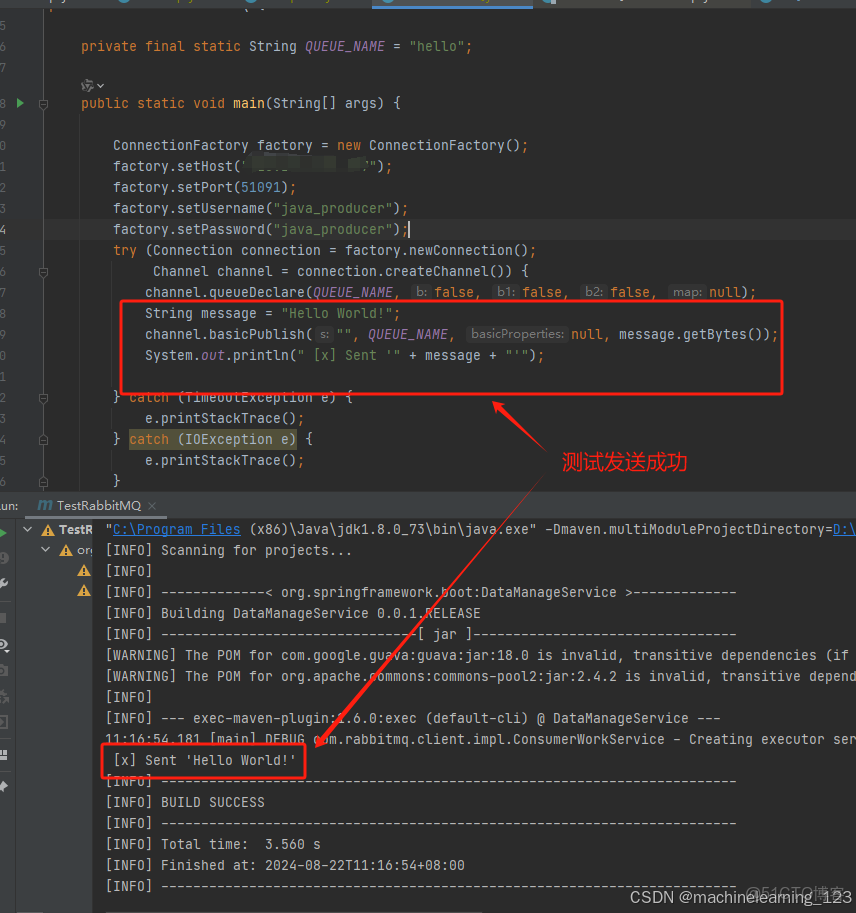
Task: Rerun TestRabbitMQ with the green arrow
Action: [x=3, y=533]
